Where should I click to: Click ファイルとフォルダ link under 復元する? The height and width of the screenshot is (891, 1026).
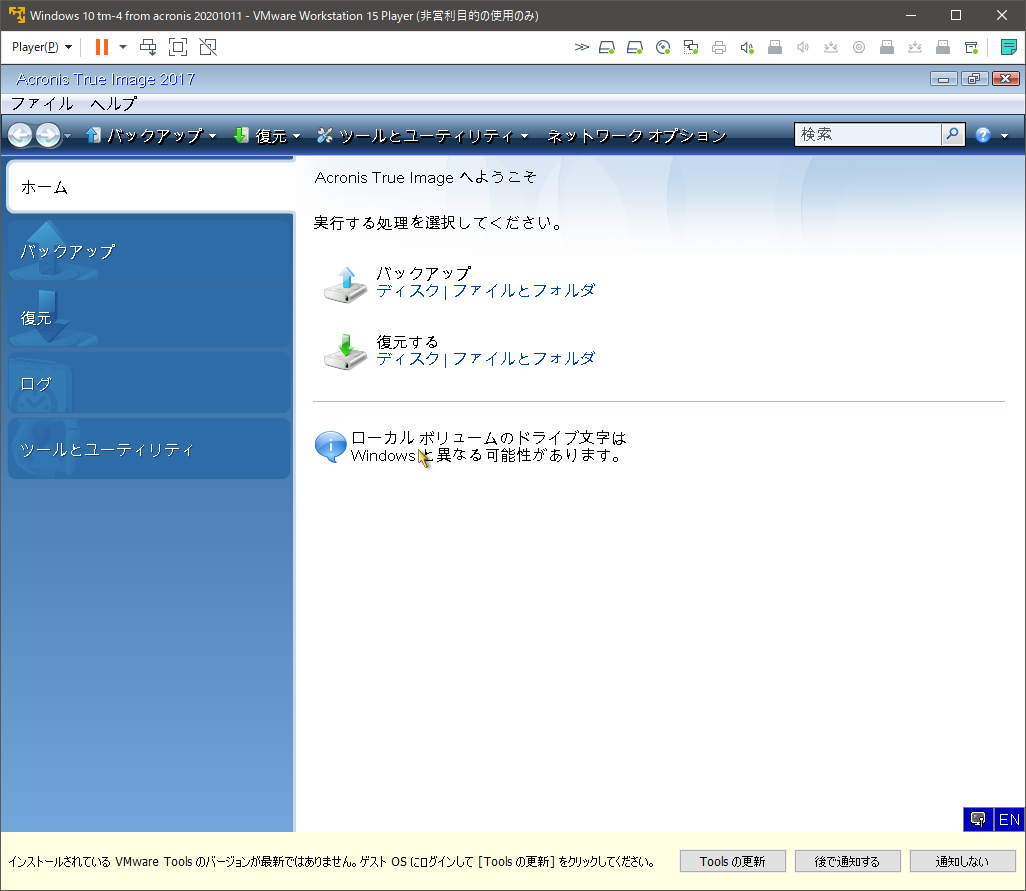point(523,358)
